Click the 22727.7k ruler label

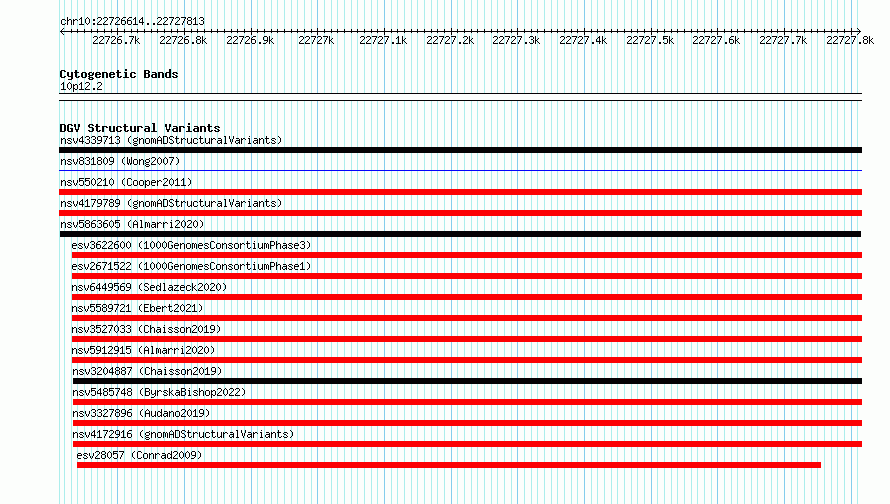pos(783,40)
